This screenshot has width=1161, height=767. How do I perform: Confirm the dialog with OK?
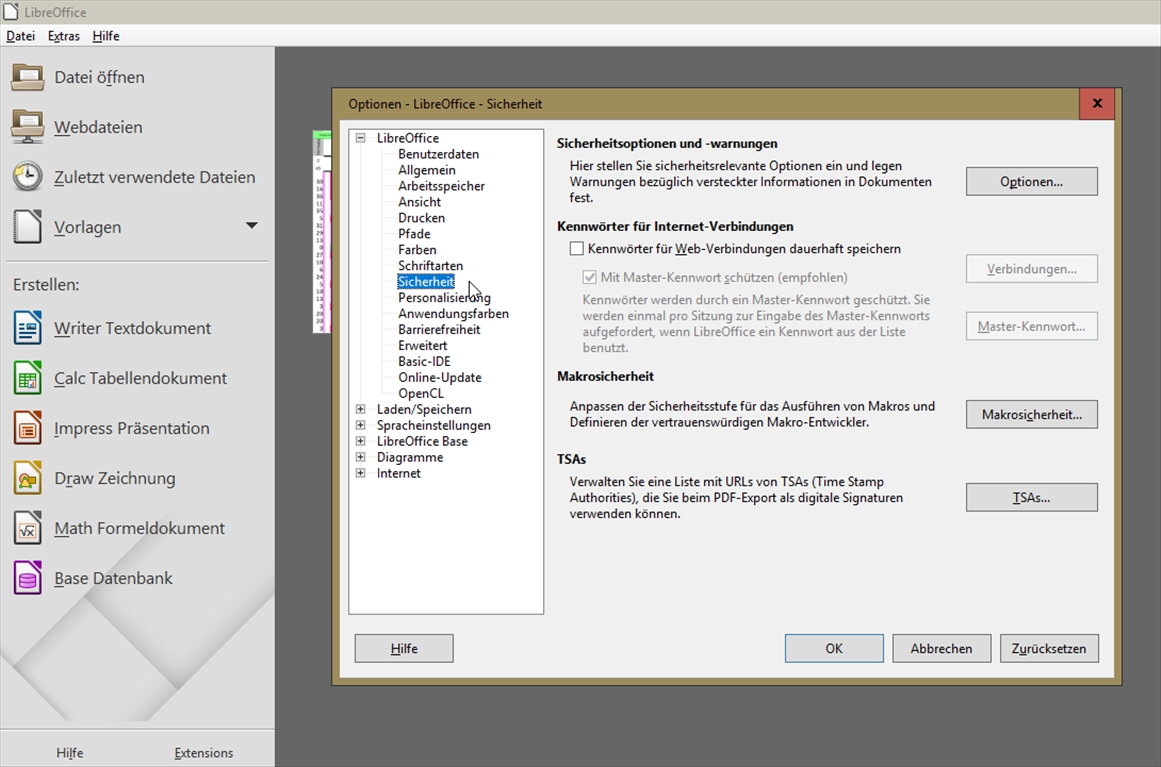(834, 649)
